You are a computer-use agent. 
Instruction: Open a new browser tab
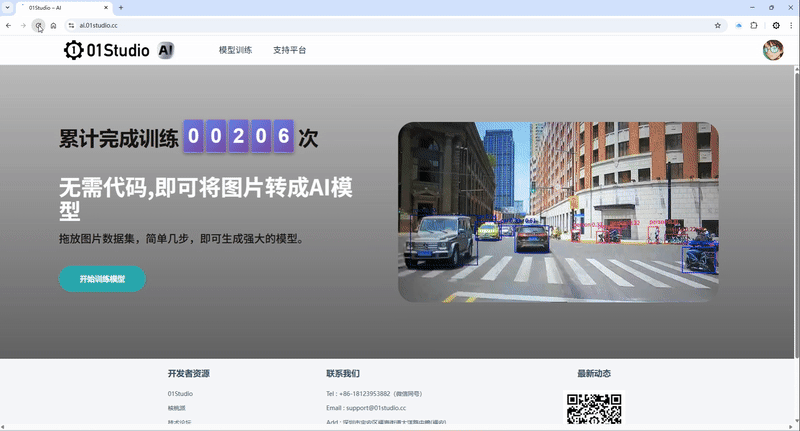pyautogui.click(x=121, y=7)
